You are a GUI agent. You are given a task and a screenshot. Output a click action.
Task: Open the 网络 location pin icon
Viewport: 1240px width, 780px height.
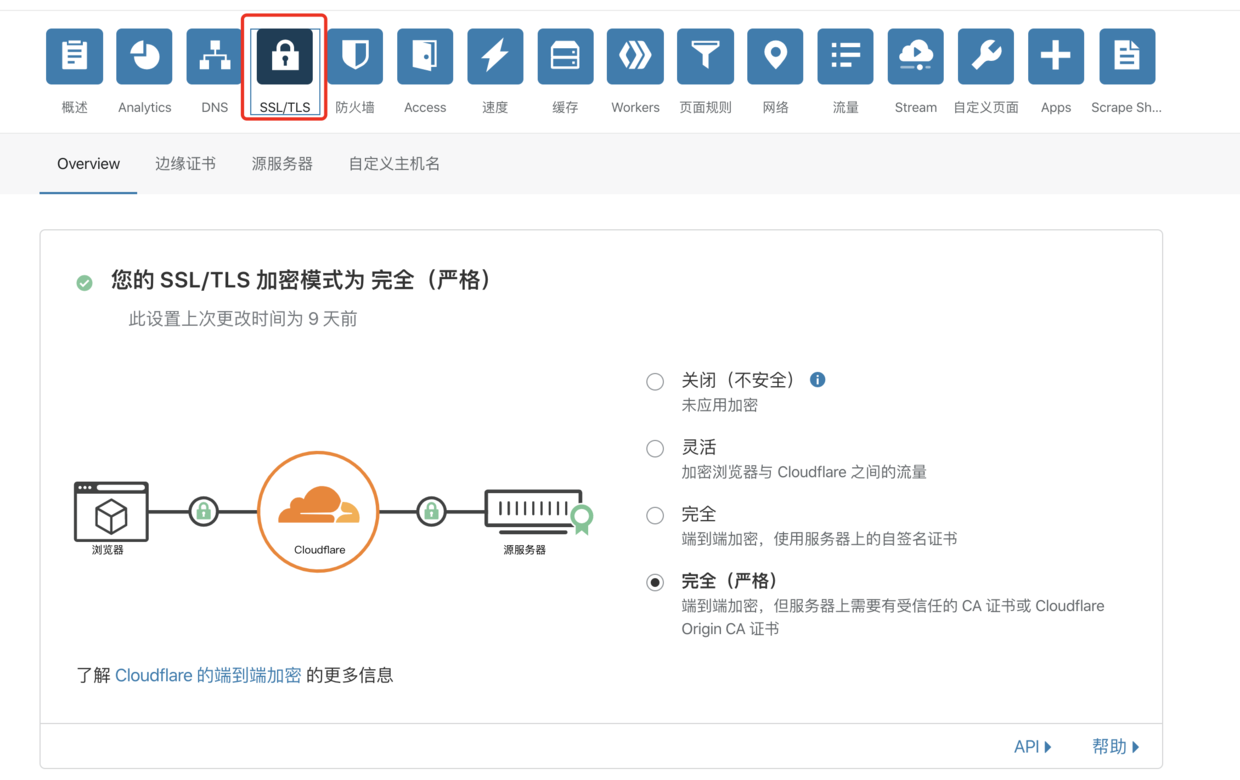point(775,56)
